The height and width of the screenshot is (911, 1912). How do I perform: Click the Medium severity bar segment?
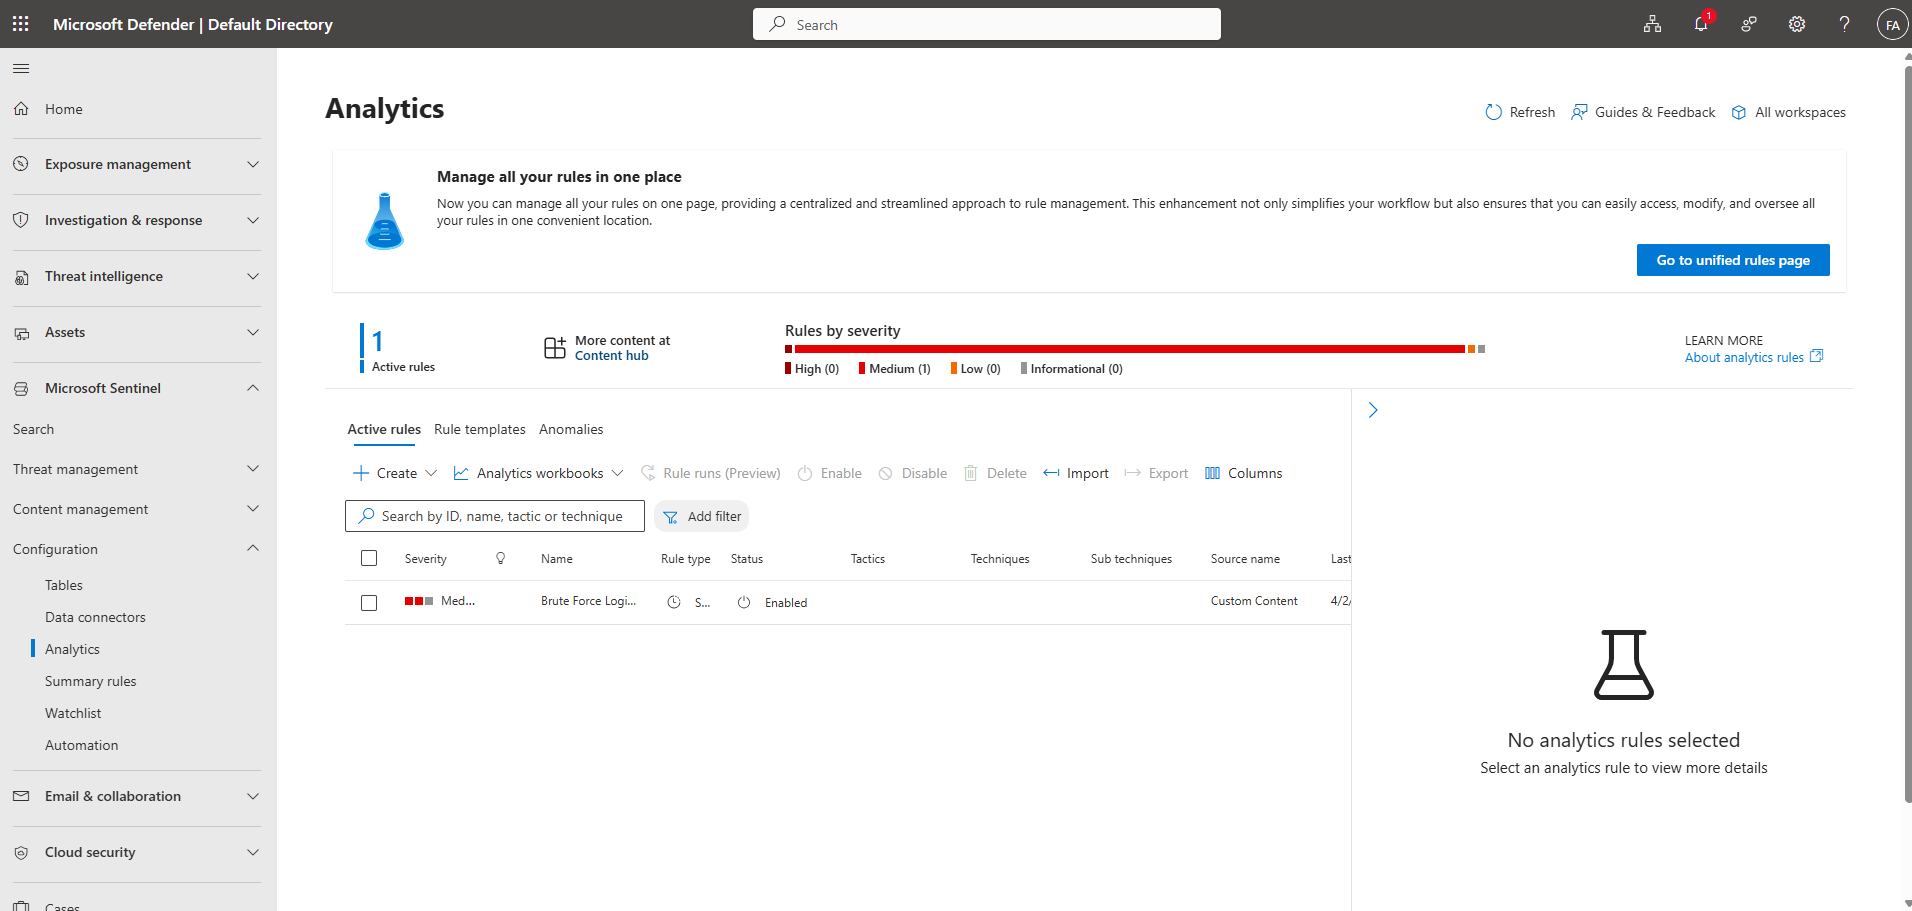pyautogui.click(x=1130, y=349)
